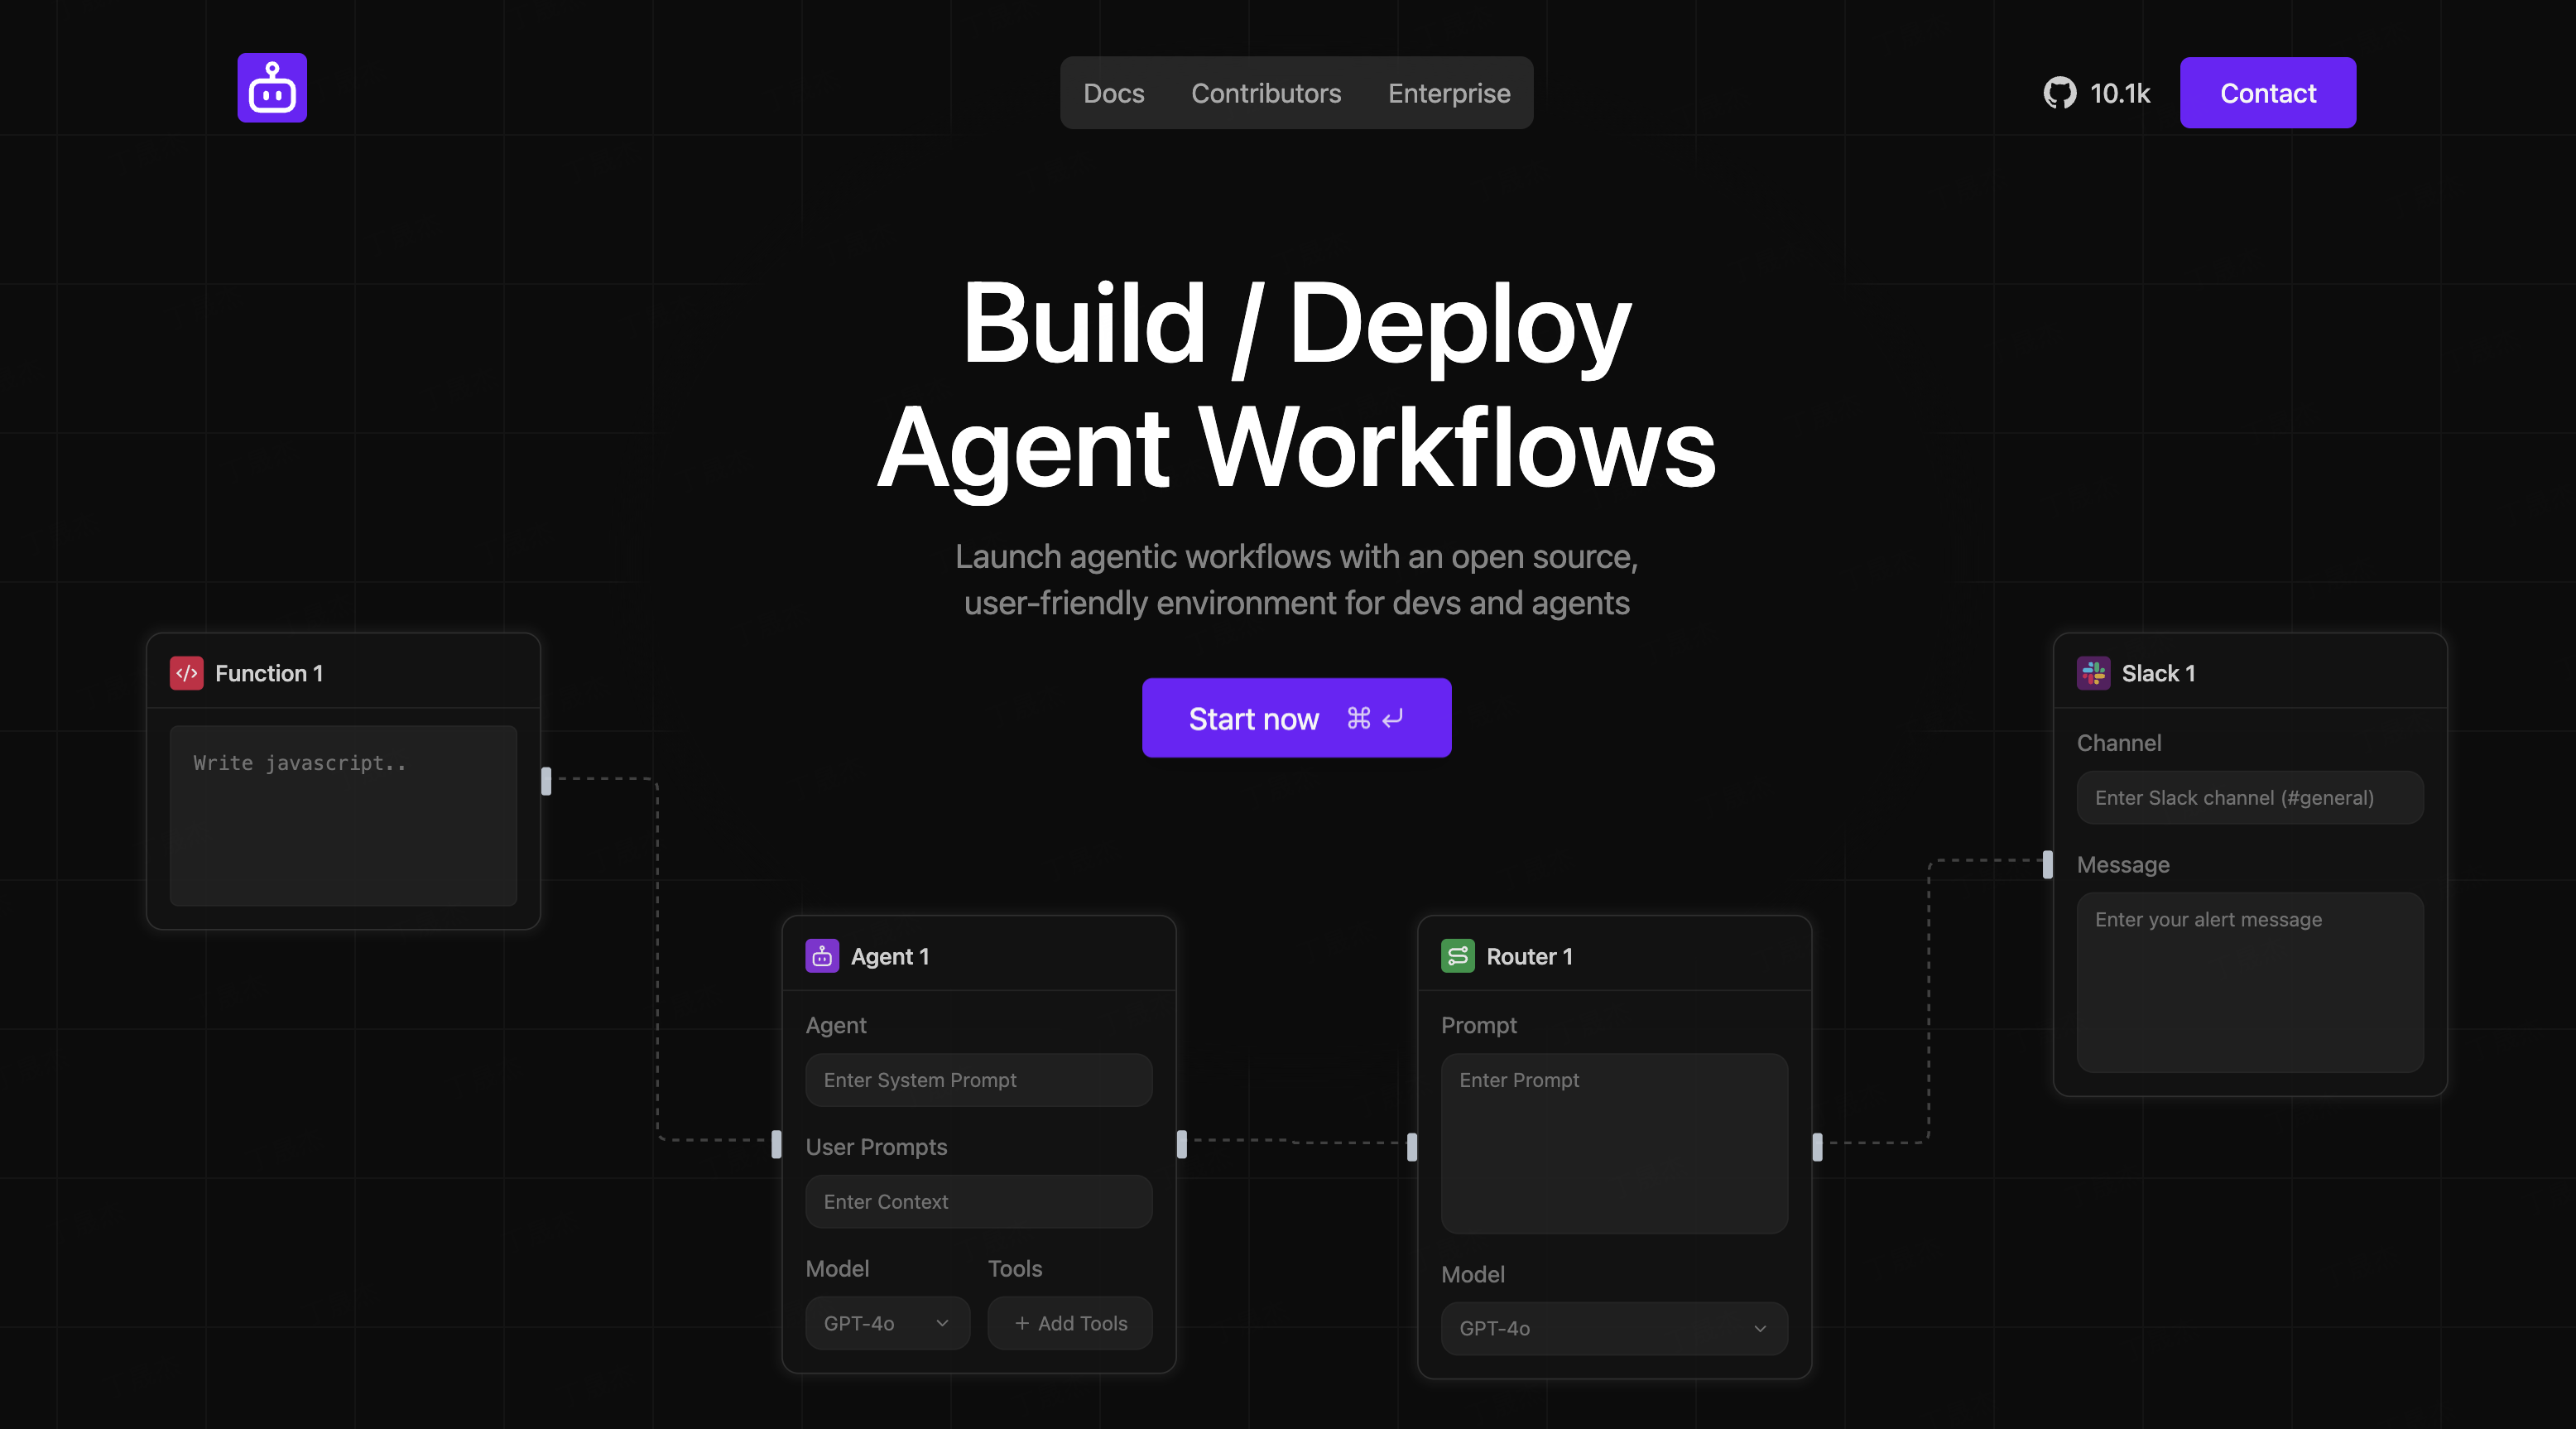
Task: Expand the Router 1 GPT-4o model dropdown
Action: click(x=1613, y=1328)
